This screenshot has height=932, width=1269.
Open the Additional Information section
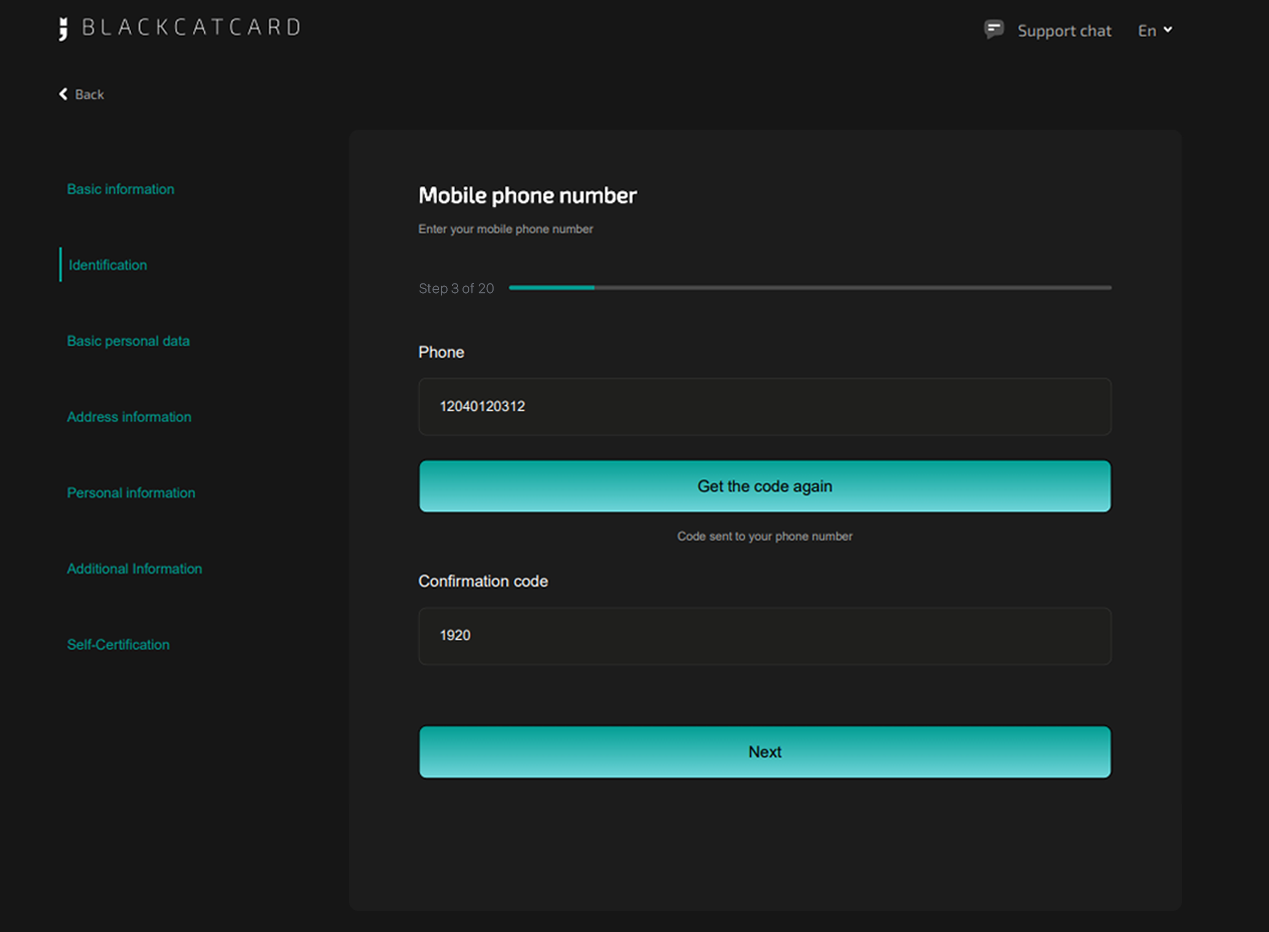[x=134, y=569]
